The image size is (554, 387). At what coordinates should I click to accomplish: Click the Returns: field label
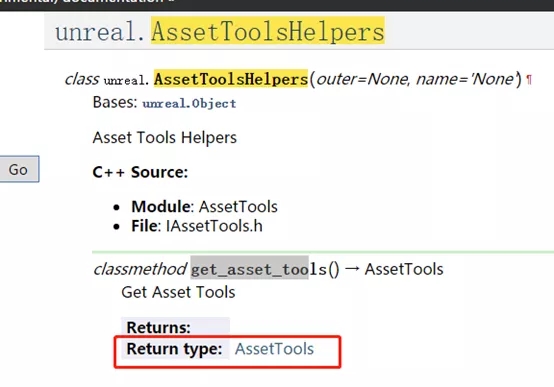pos(158,327)
